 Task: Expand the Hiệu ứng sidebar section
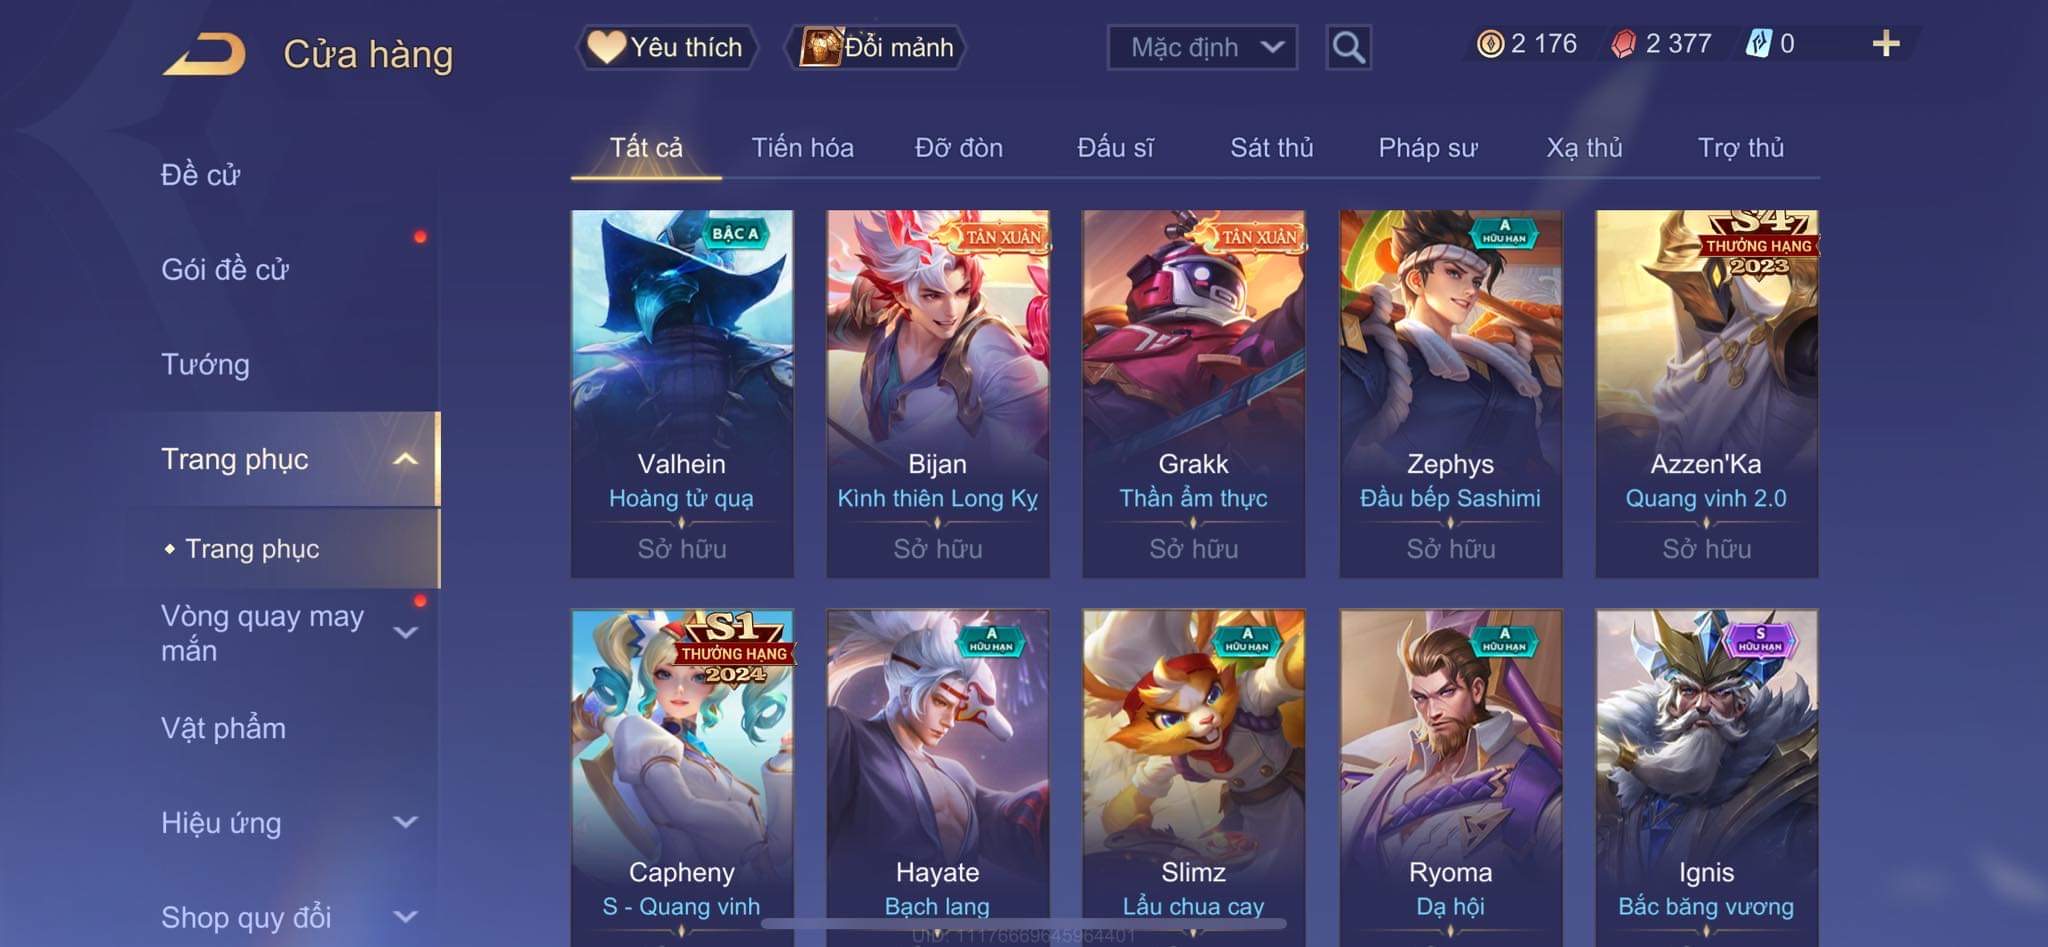point(405,823)
